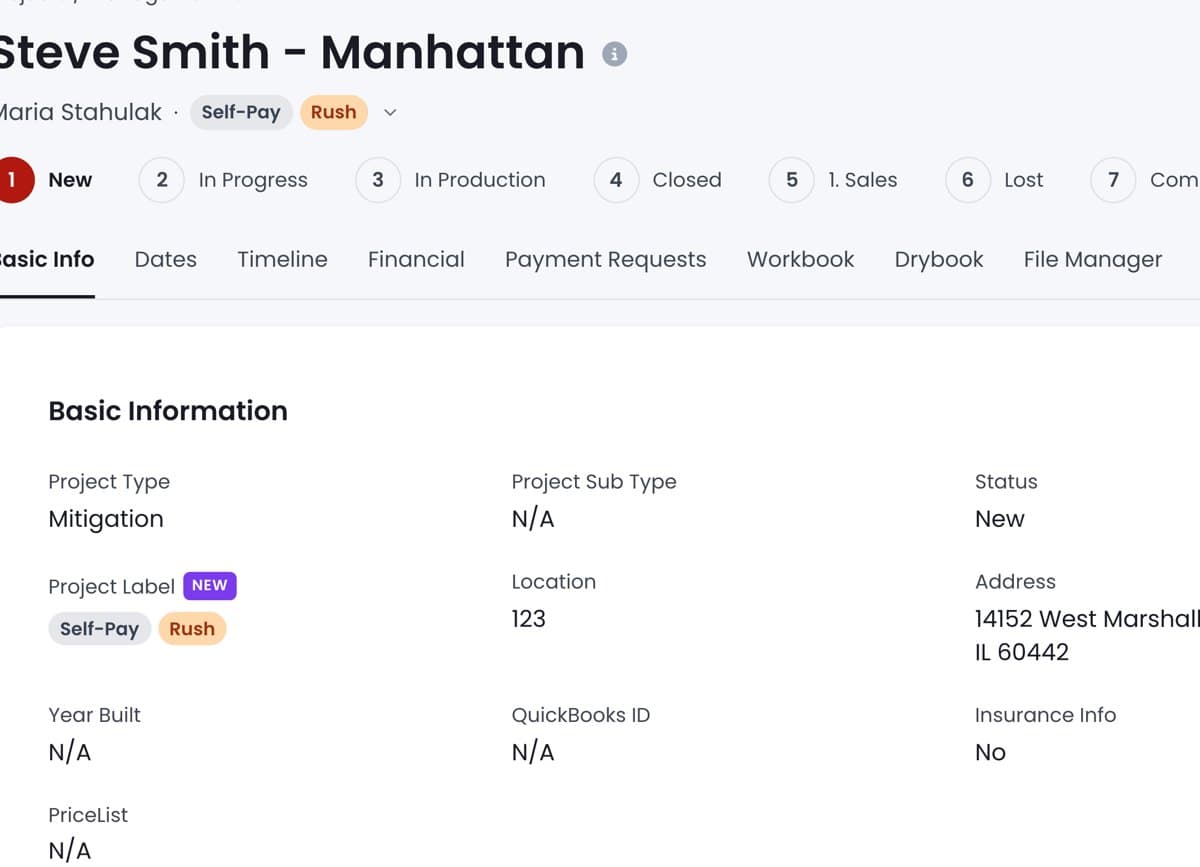Choose the In Production status step
1200x867 pixels.
[x=451, y=180]
